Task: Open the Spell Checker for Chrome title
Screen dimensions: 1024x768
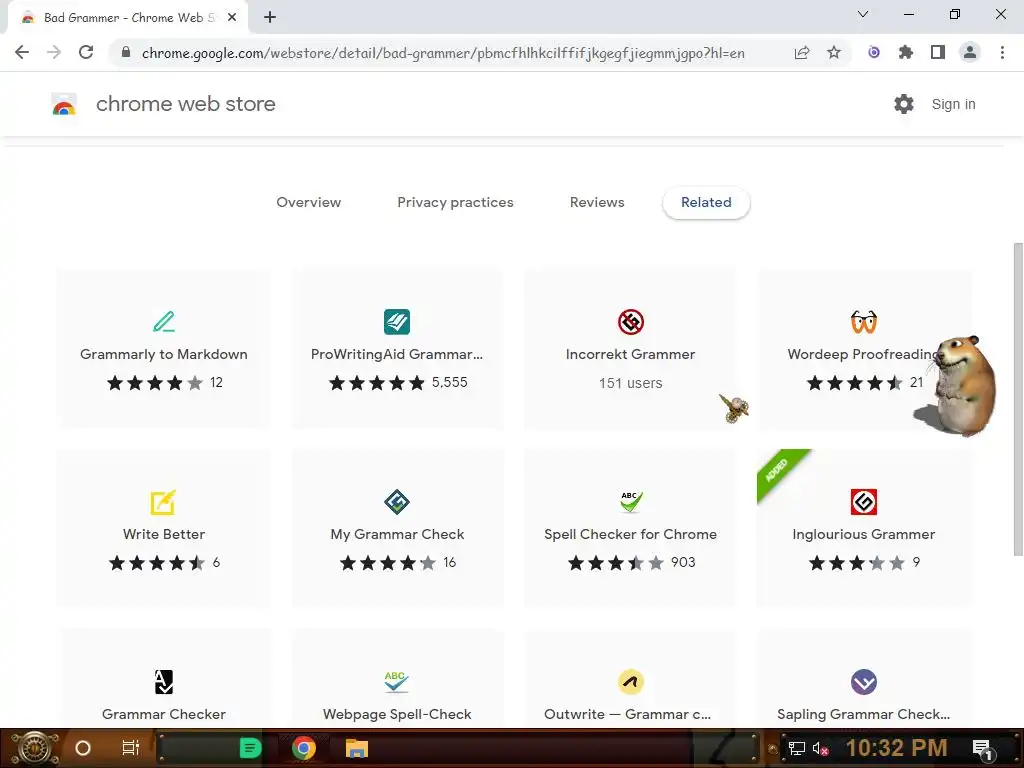Action: click(630, 534)
